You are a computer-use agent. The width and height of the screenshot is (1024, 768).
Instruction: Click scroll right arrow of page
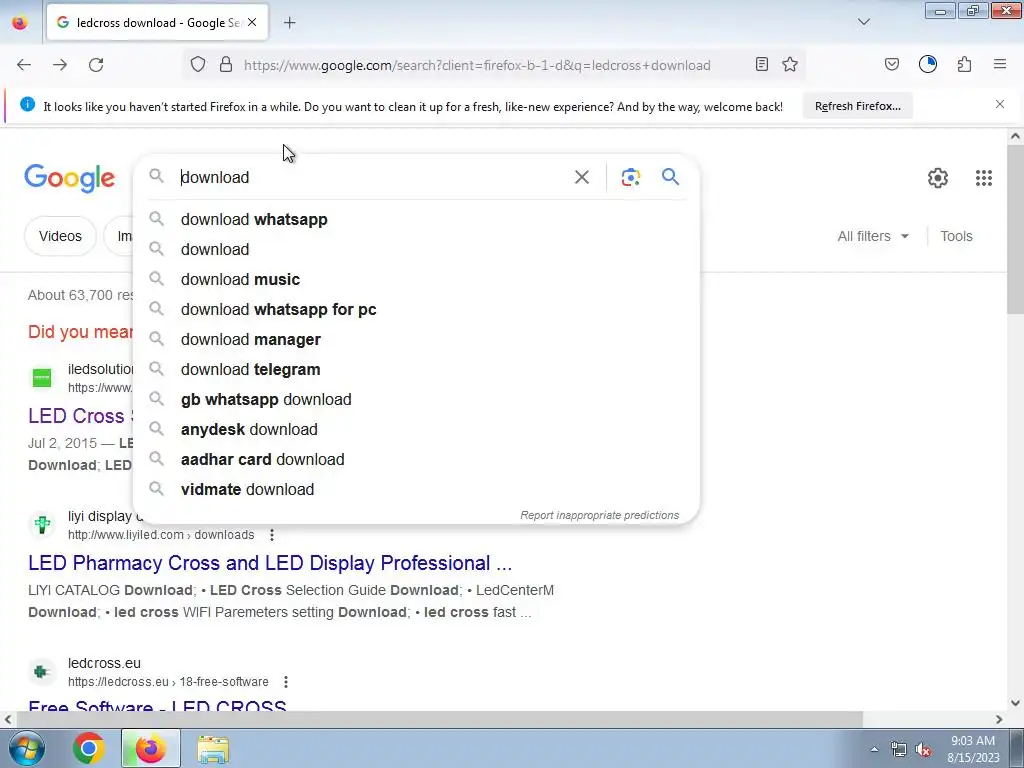coord(999,719)
